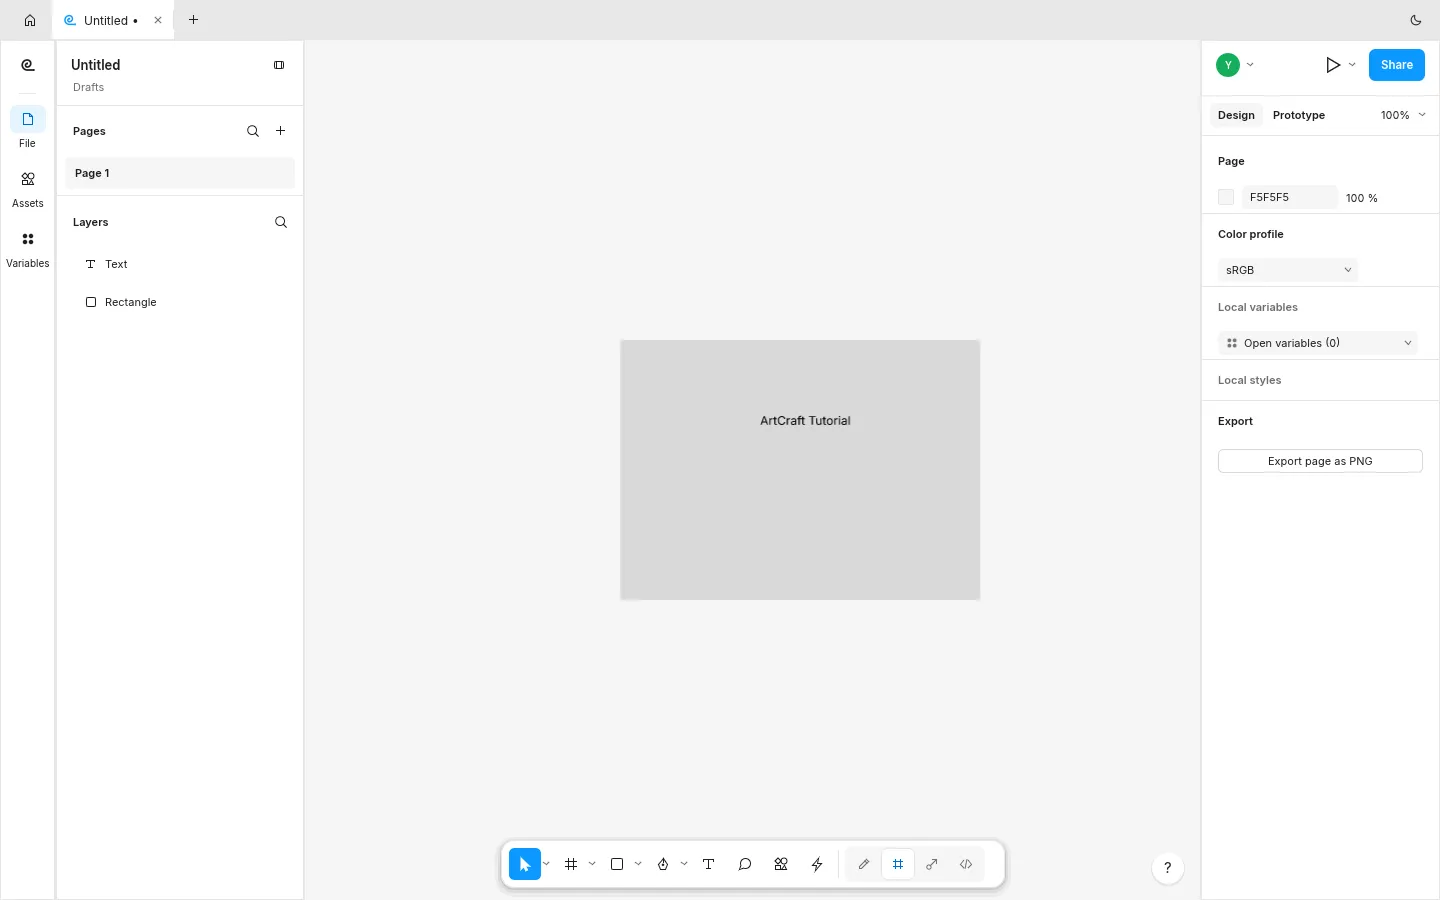
Task: Open the Actions lightning tool
Action: [x=817, y=864]
